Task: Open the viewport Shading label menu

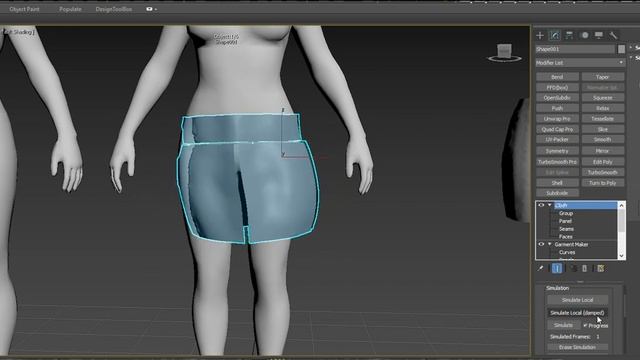Action: pyautogui.click(x=19, y=32)
